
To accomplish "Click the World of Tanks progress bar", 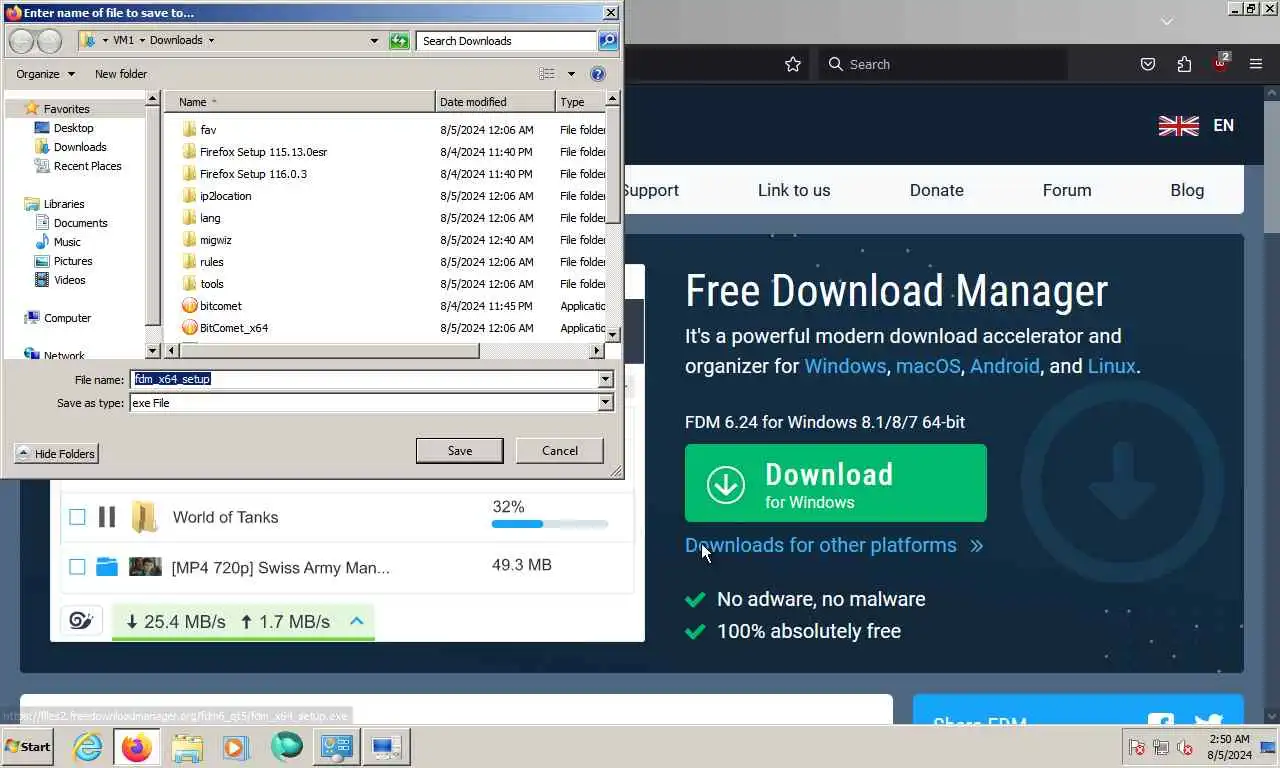I will click(550, 524).
